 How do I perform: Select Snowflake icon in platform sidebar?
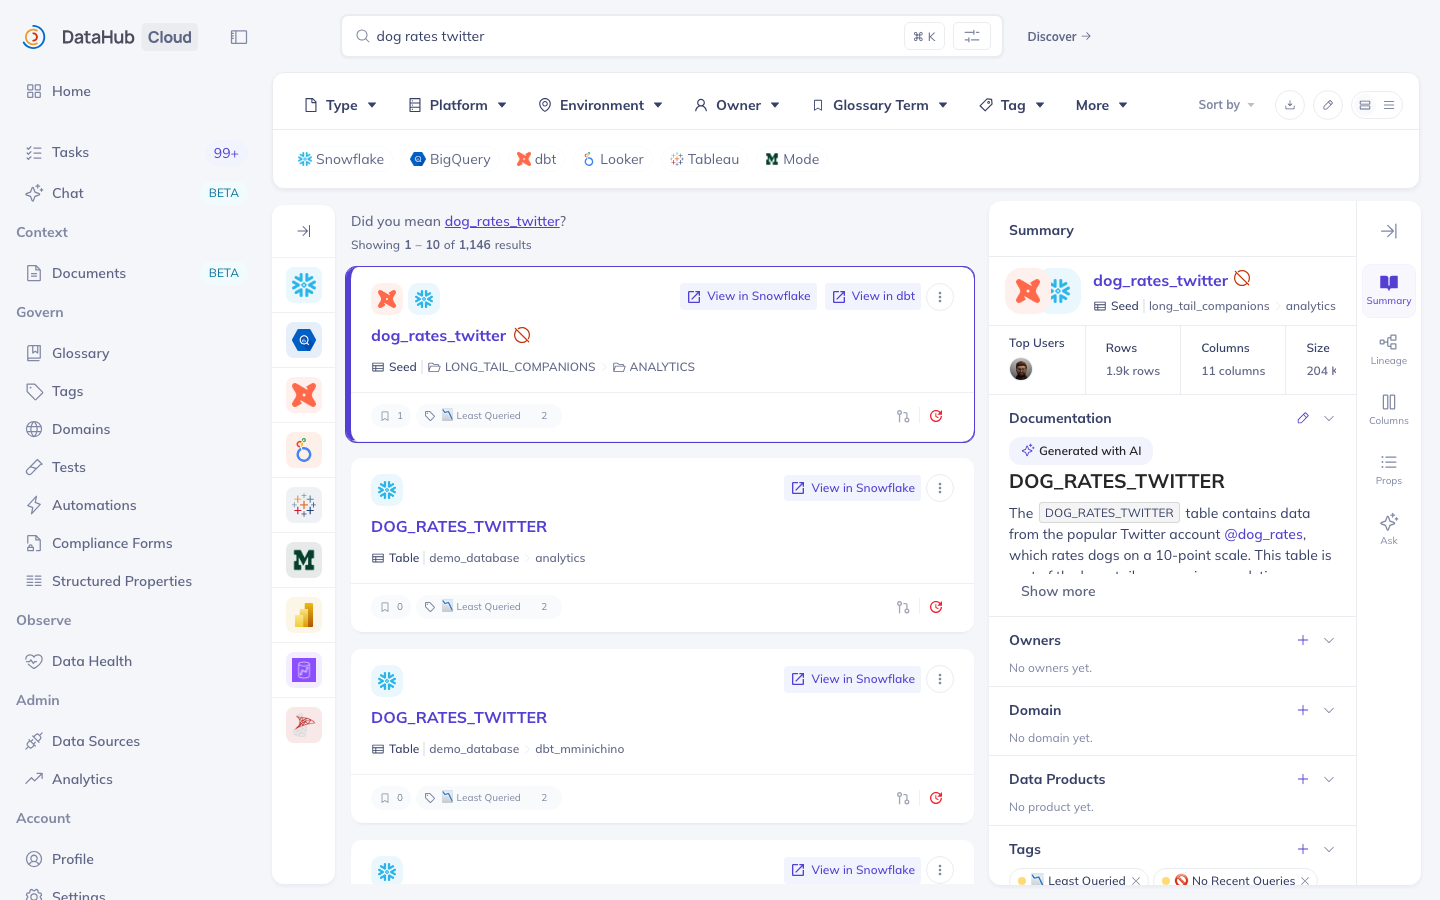[x=304, y=285]
